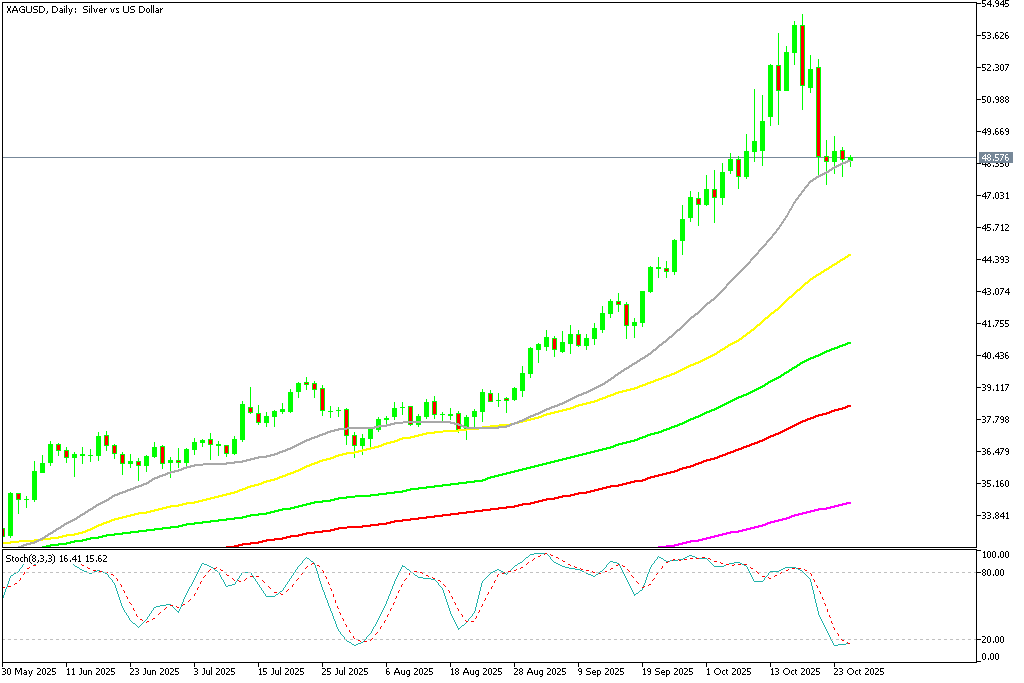Screen dimensions: 1024x683
Task: Click the XAGUSD Daily chart title label
Action: click(85, 9)
